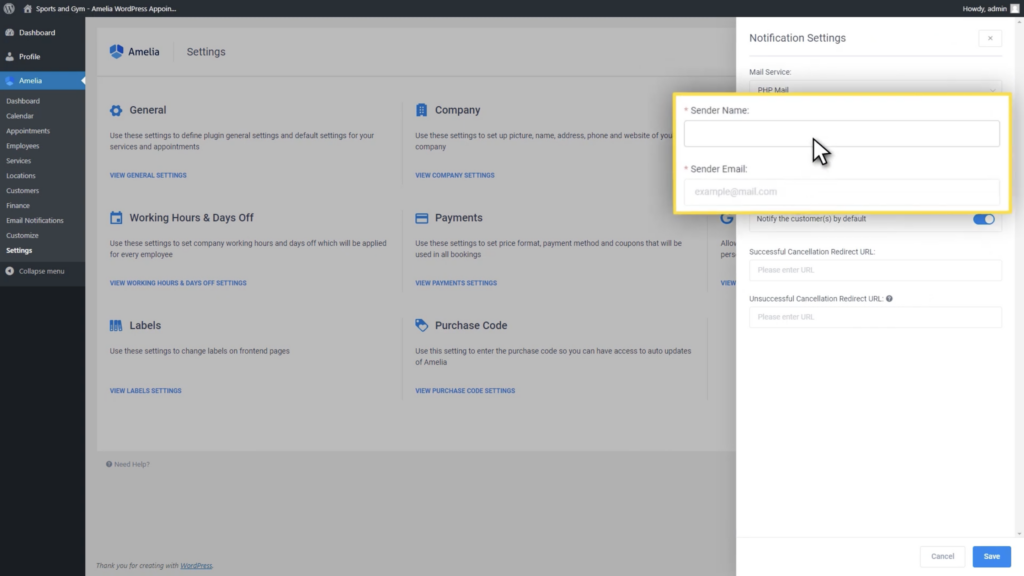Open Services in sidebar
The width and height of the screenshot is (1024, 576).
[x=18, y=161]
